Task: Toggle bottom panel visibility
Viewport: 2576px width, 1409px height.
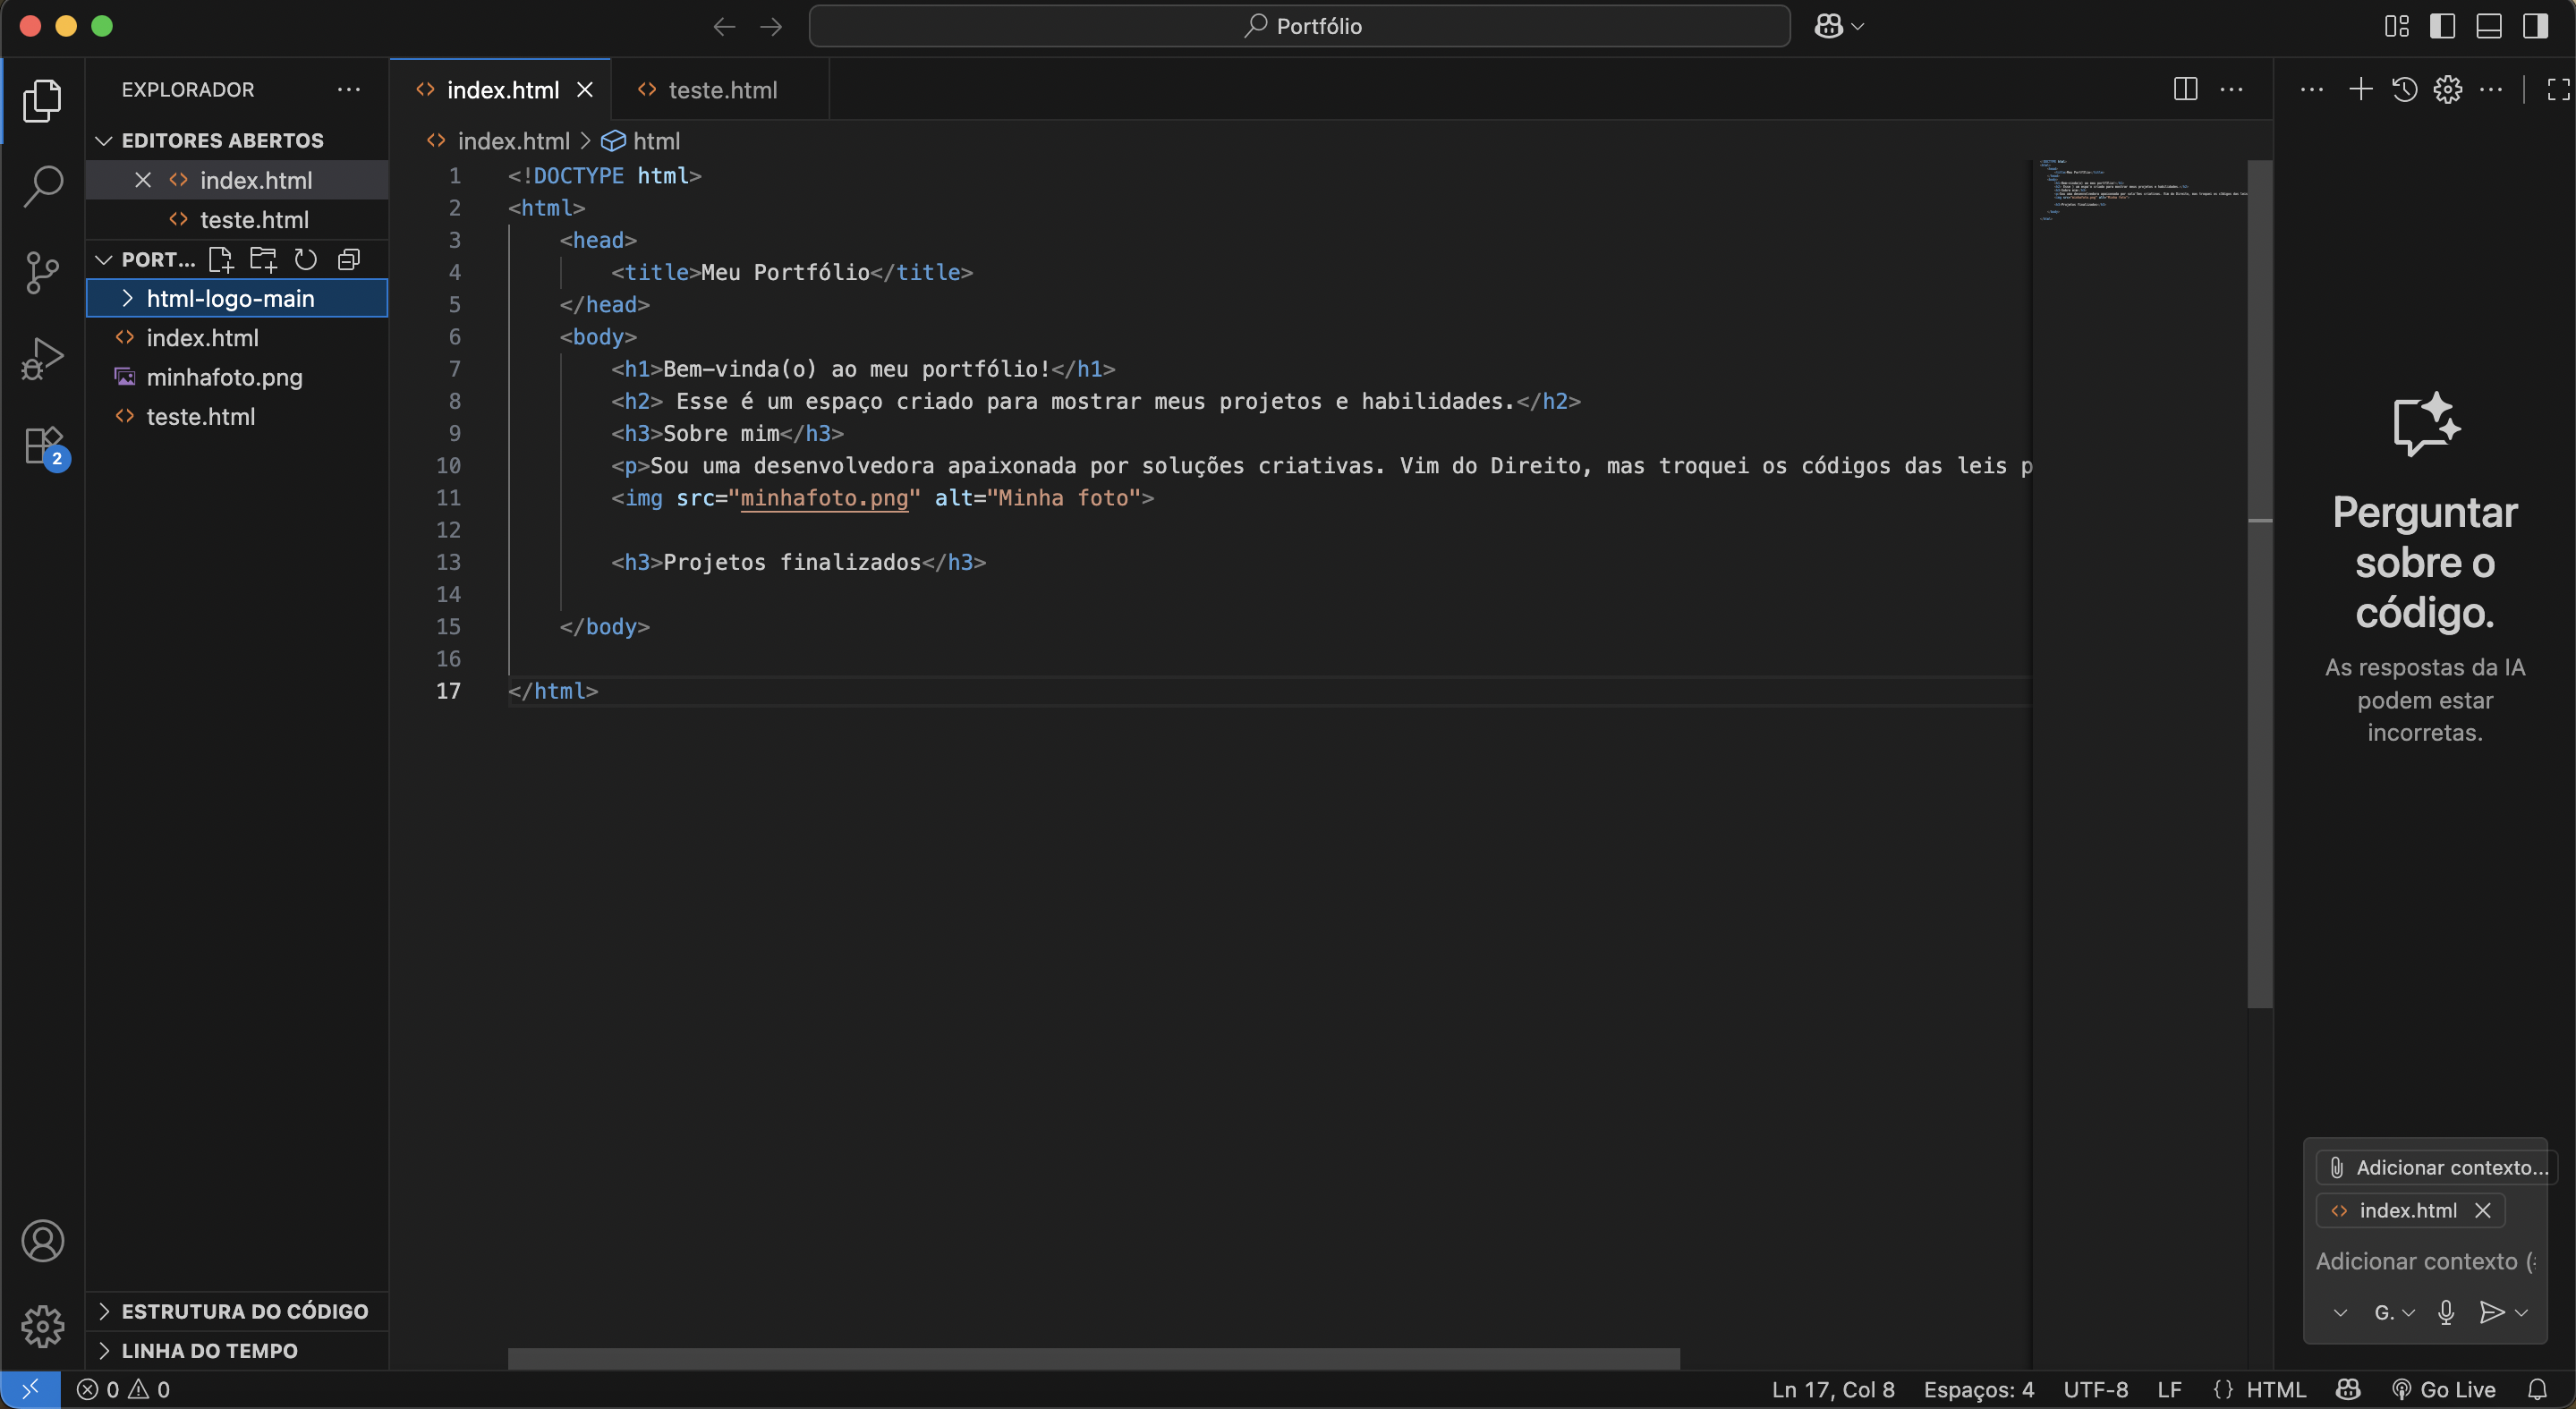Action: click(x=2489, y=26)
